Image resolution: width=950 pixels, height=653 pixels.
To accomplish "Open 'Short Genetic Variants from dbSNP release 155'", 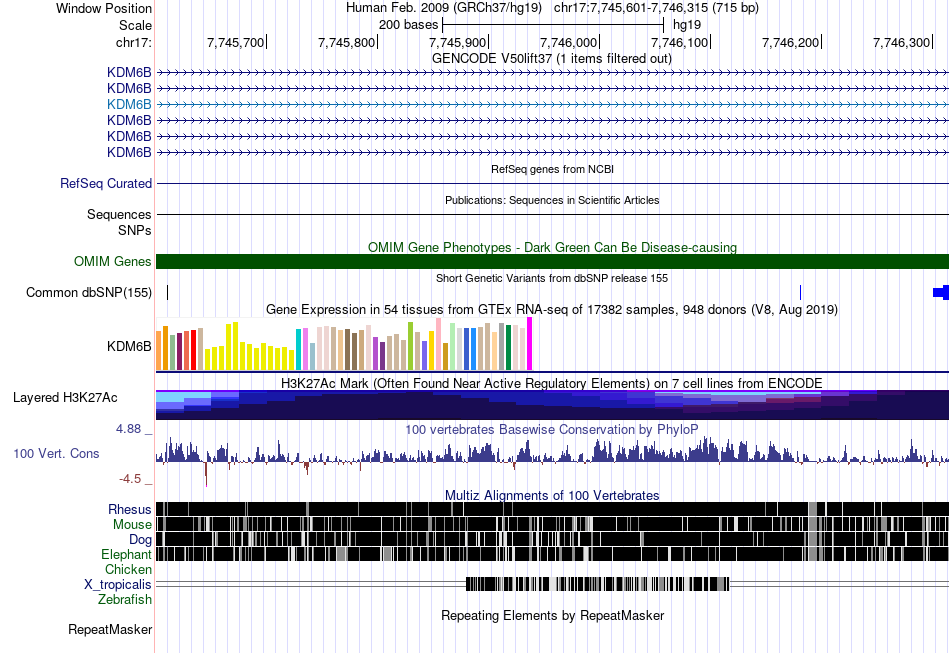I will click(552, 278).
